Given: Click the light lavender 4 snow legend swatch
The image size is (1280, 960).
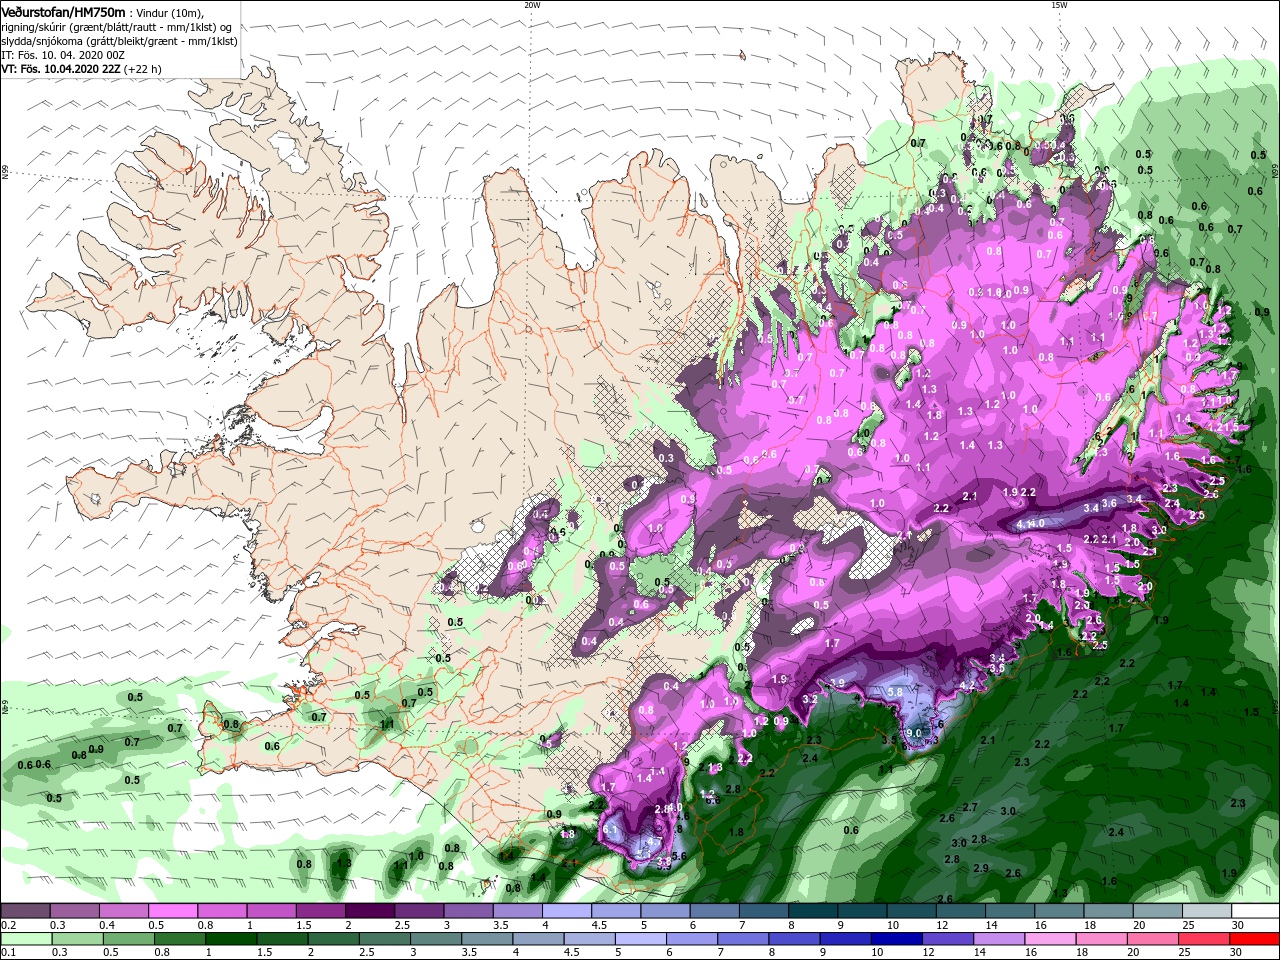Looking at the screenshot, I should click(566, 911).
